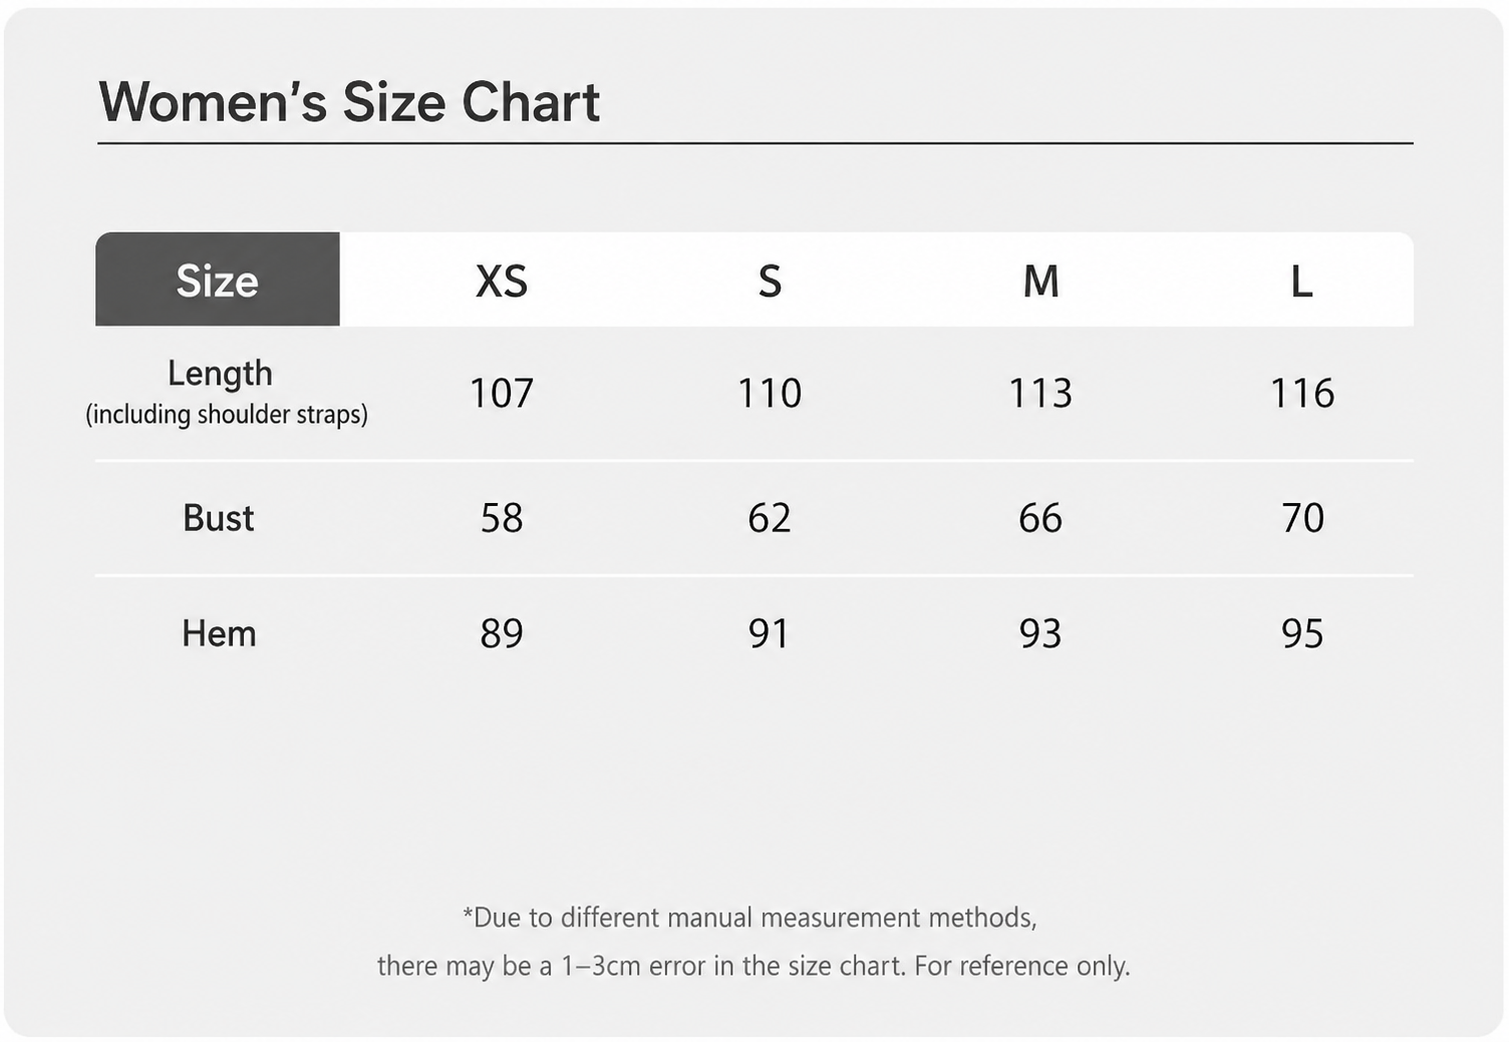Select the Bust row label
Screen dimensions: 1509x1042
(218, 518)
